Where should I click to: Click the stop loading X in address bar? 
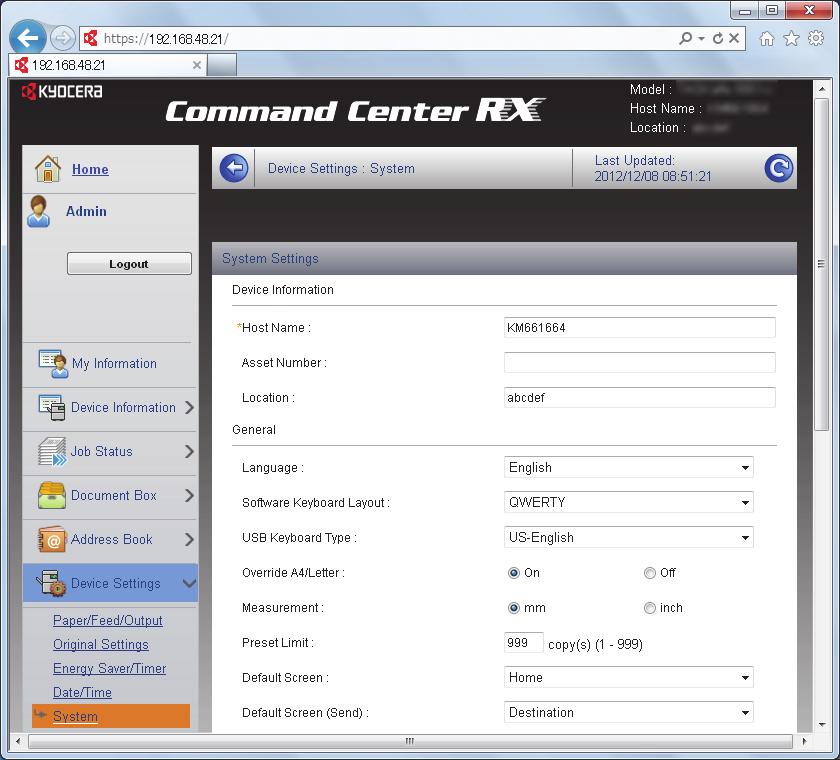[x=734, y=38]
